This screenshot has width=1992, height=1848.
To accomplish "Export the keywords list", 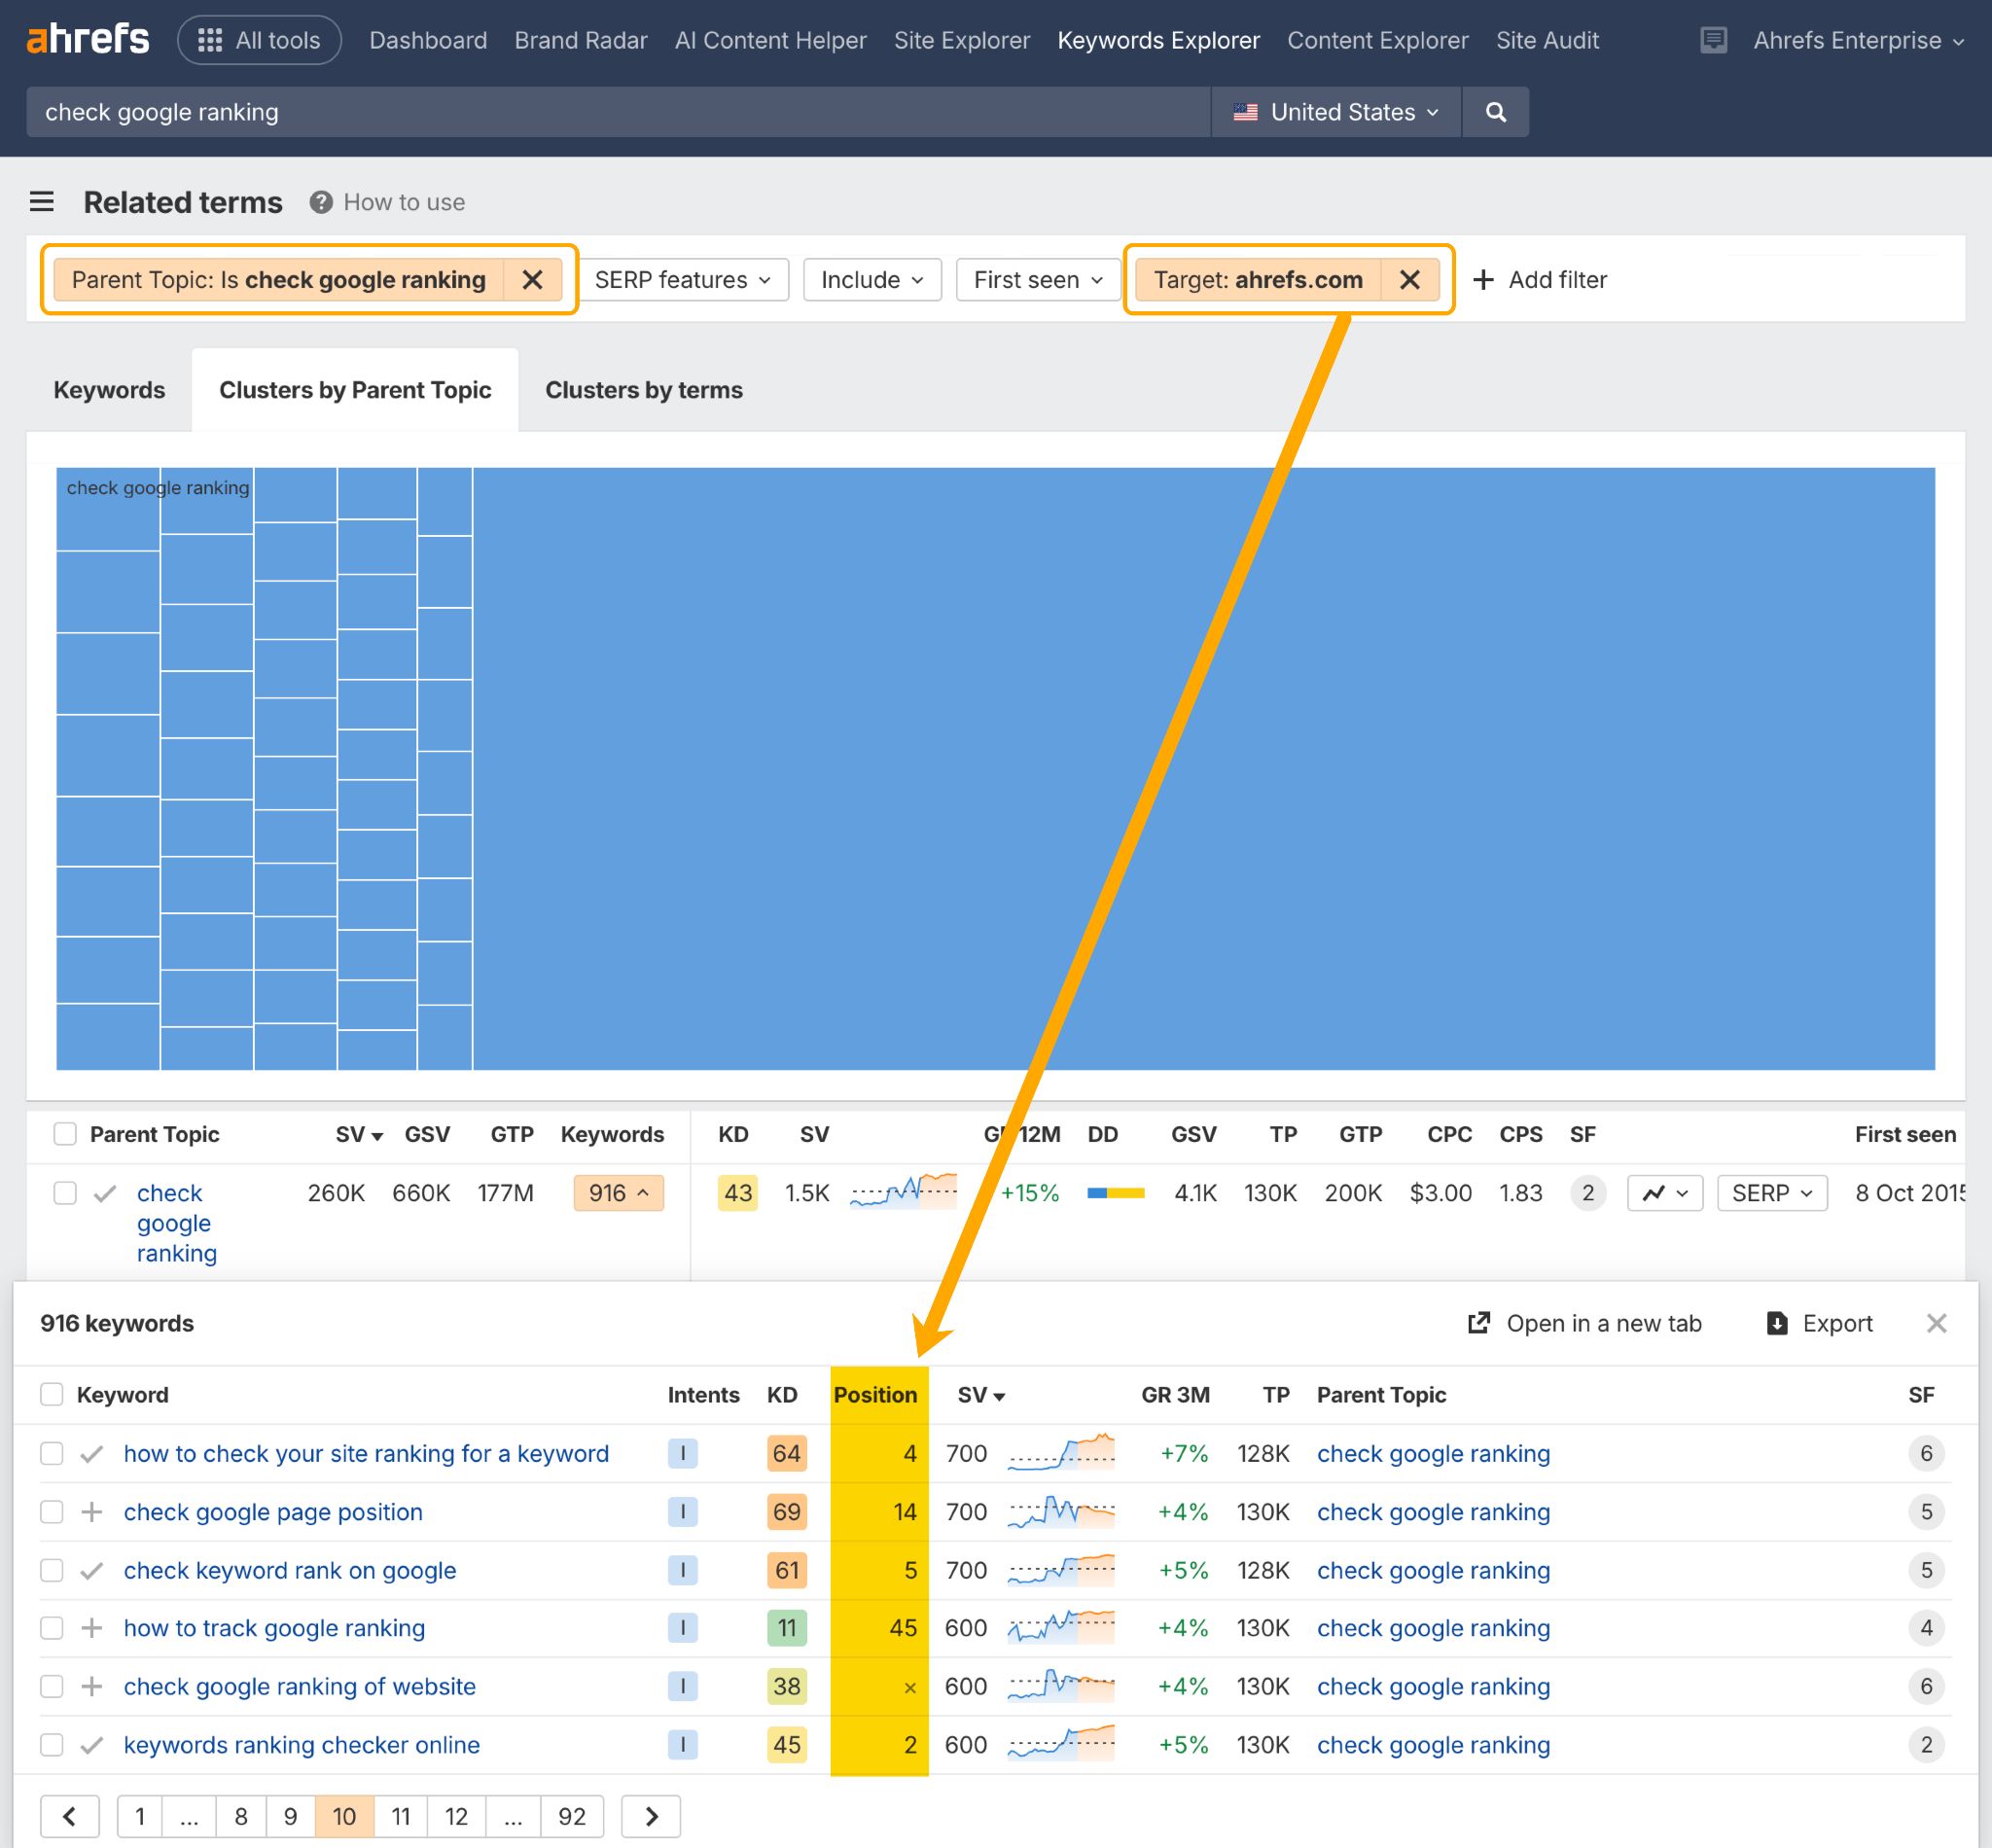I will [x=1820, y=1322].
